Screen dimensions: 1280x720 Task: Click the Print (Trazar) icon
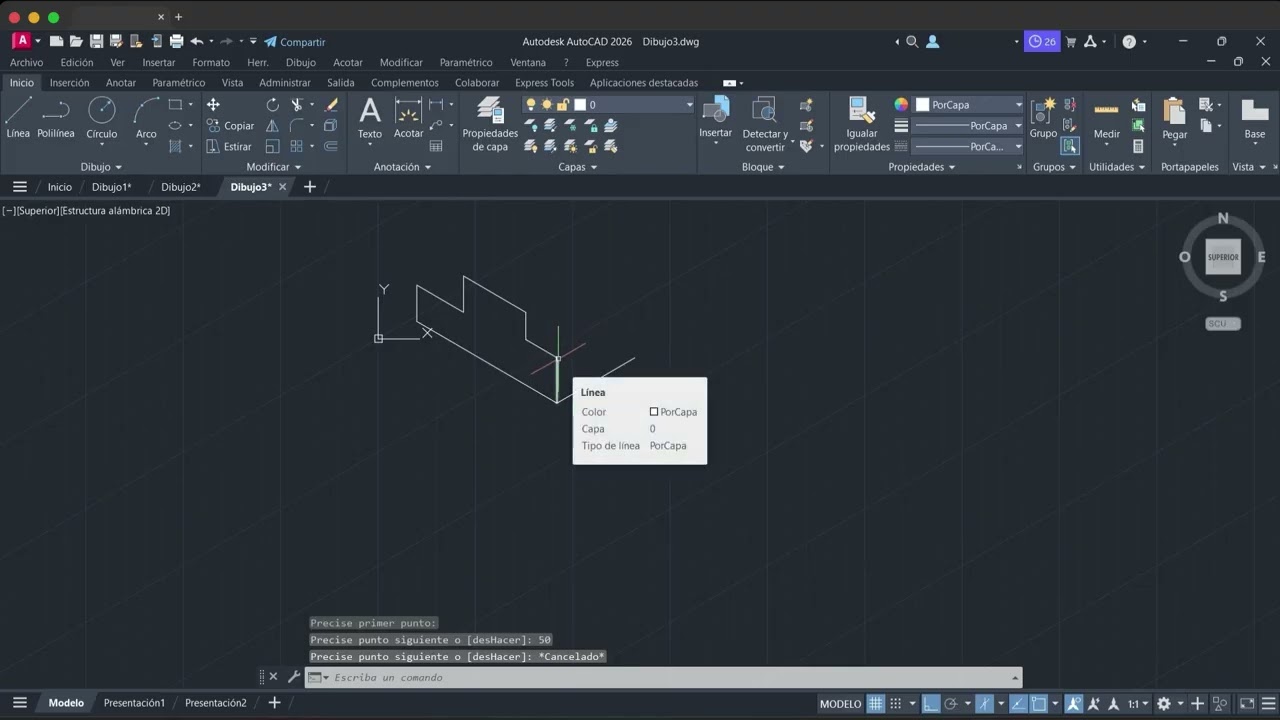[x=176, y=42]
